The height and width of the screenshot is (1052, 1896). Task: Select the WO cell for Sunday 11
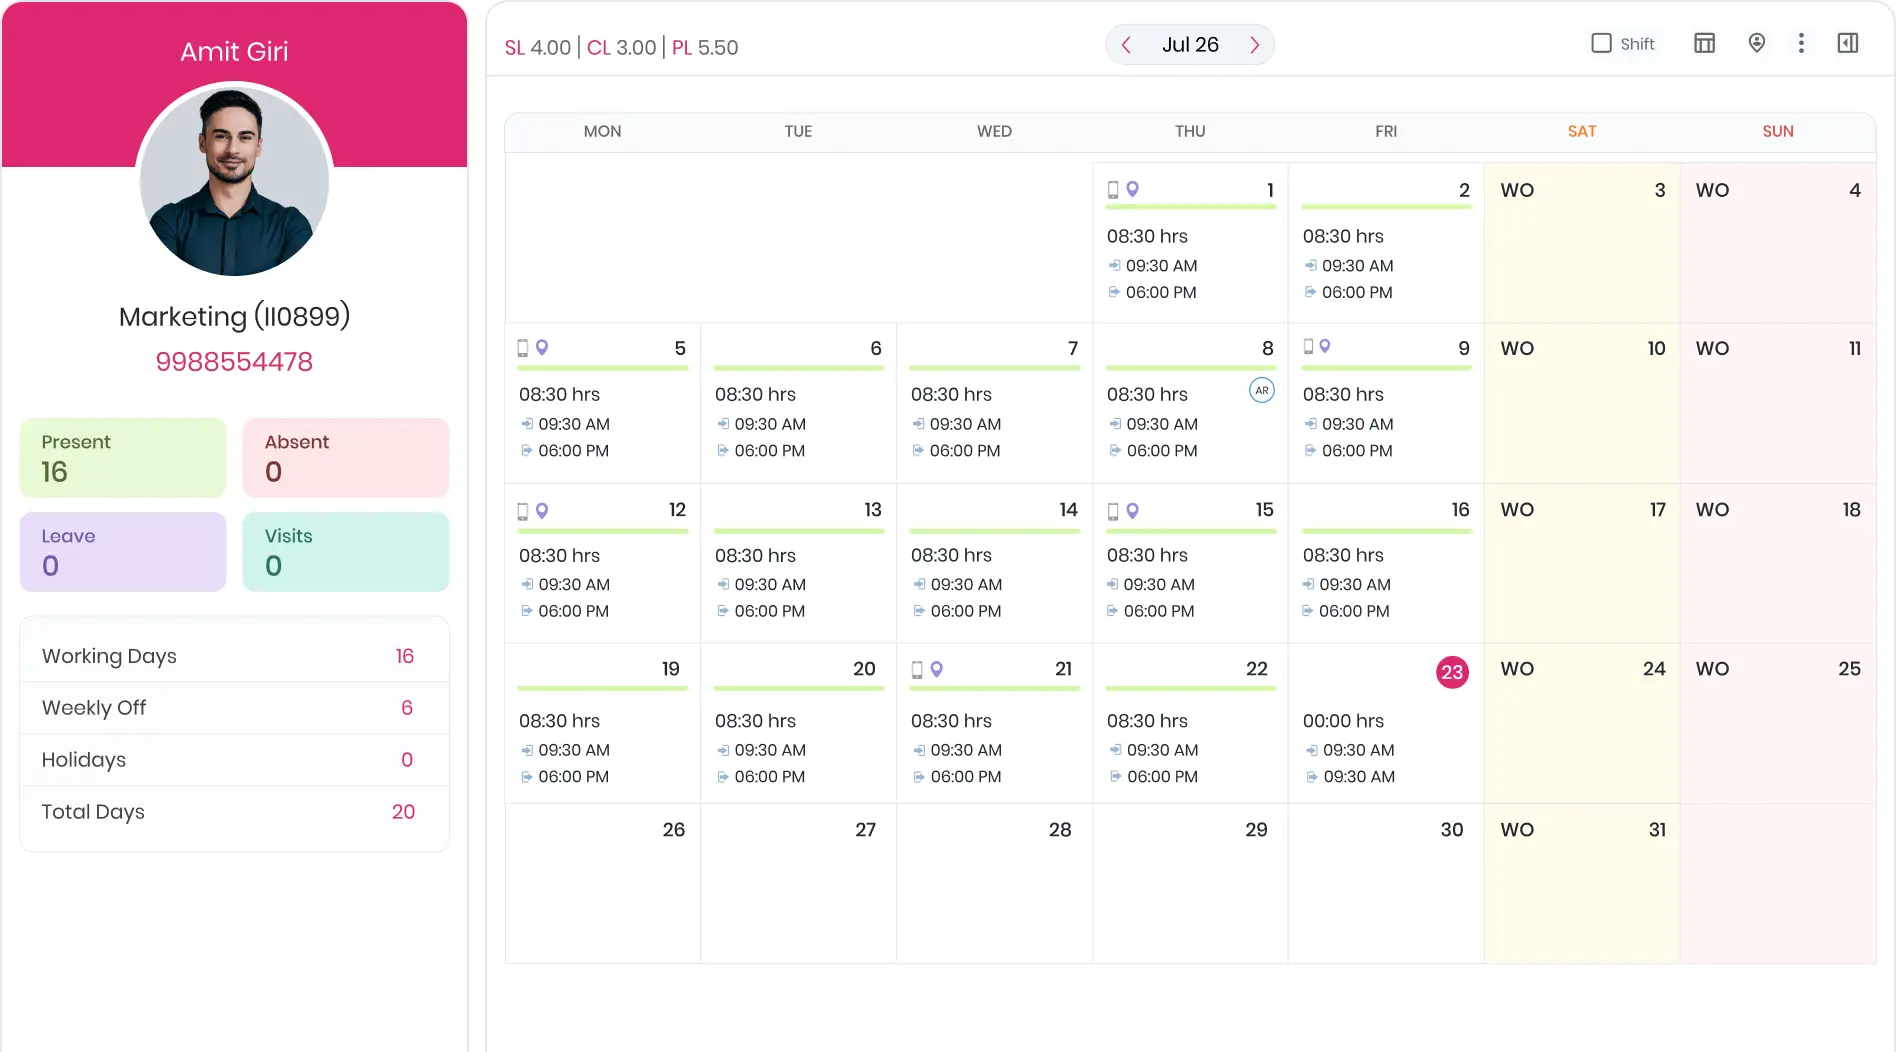click(1778, 403)
